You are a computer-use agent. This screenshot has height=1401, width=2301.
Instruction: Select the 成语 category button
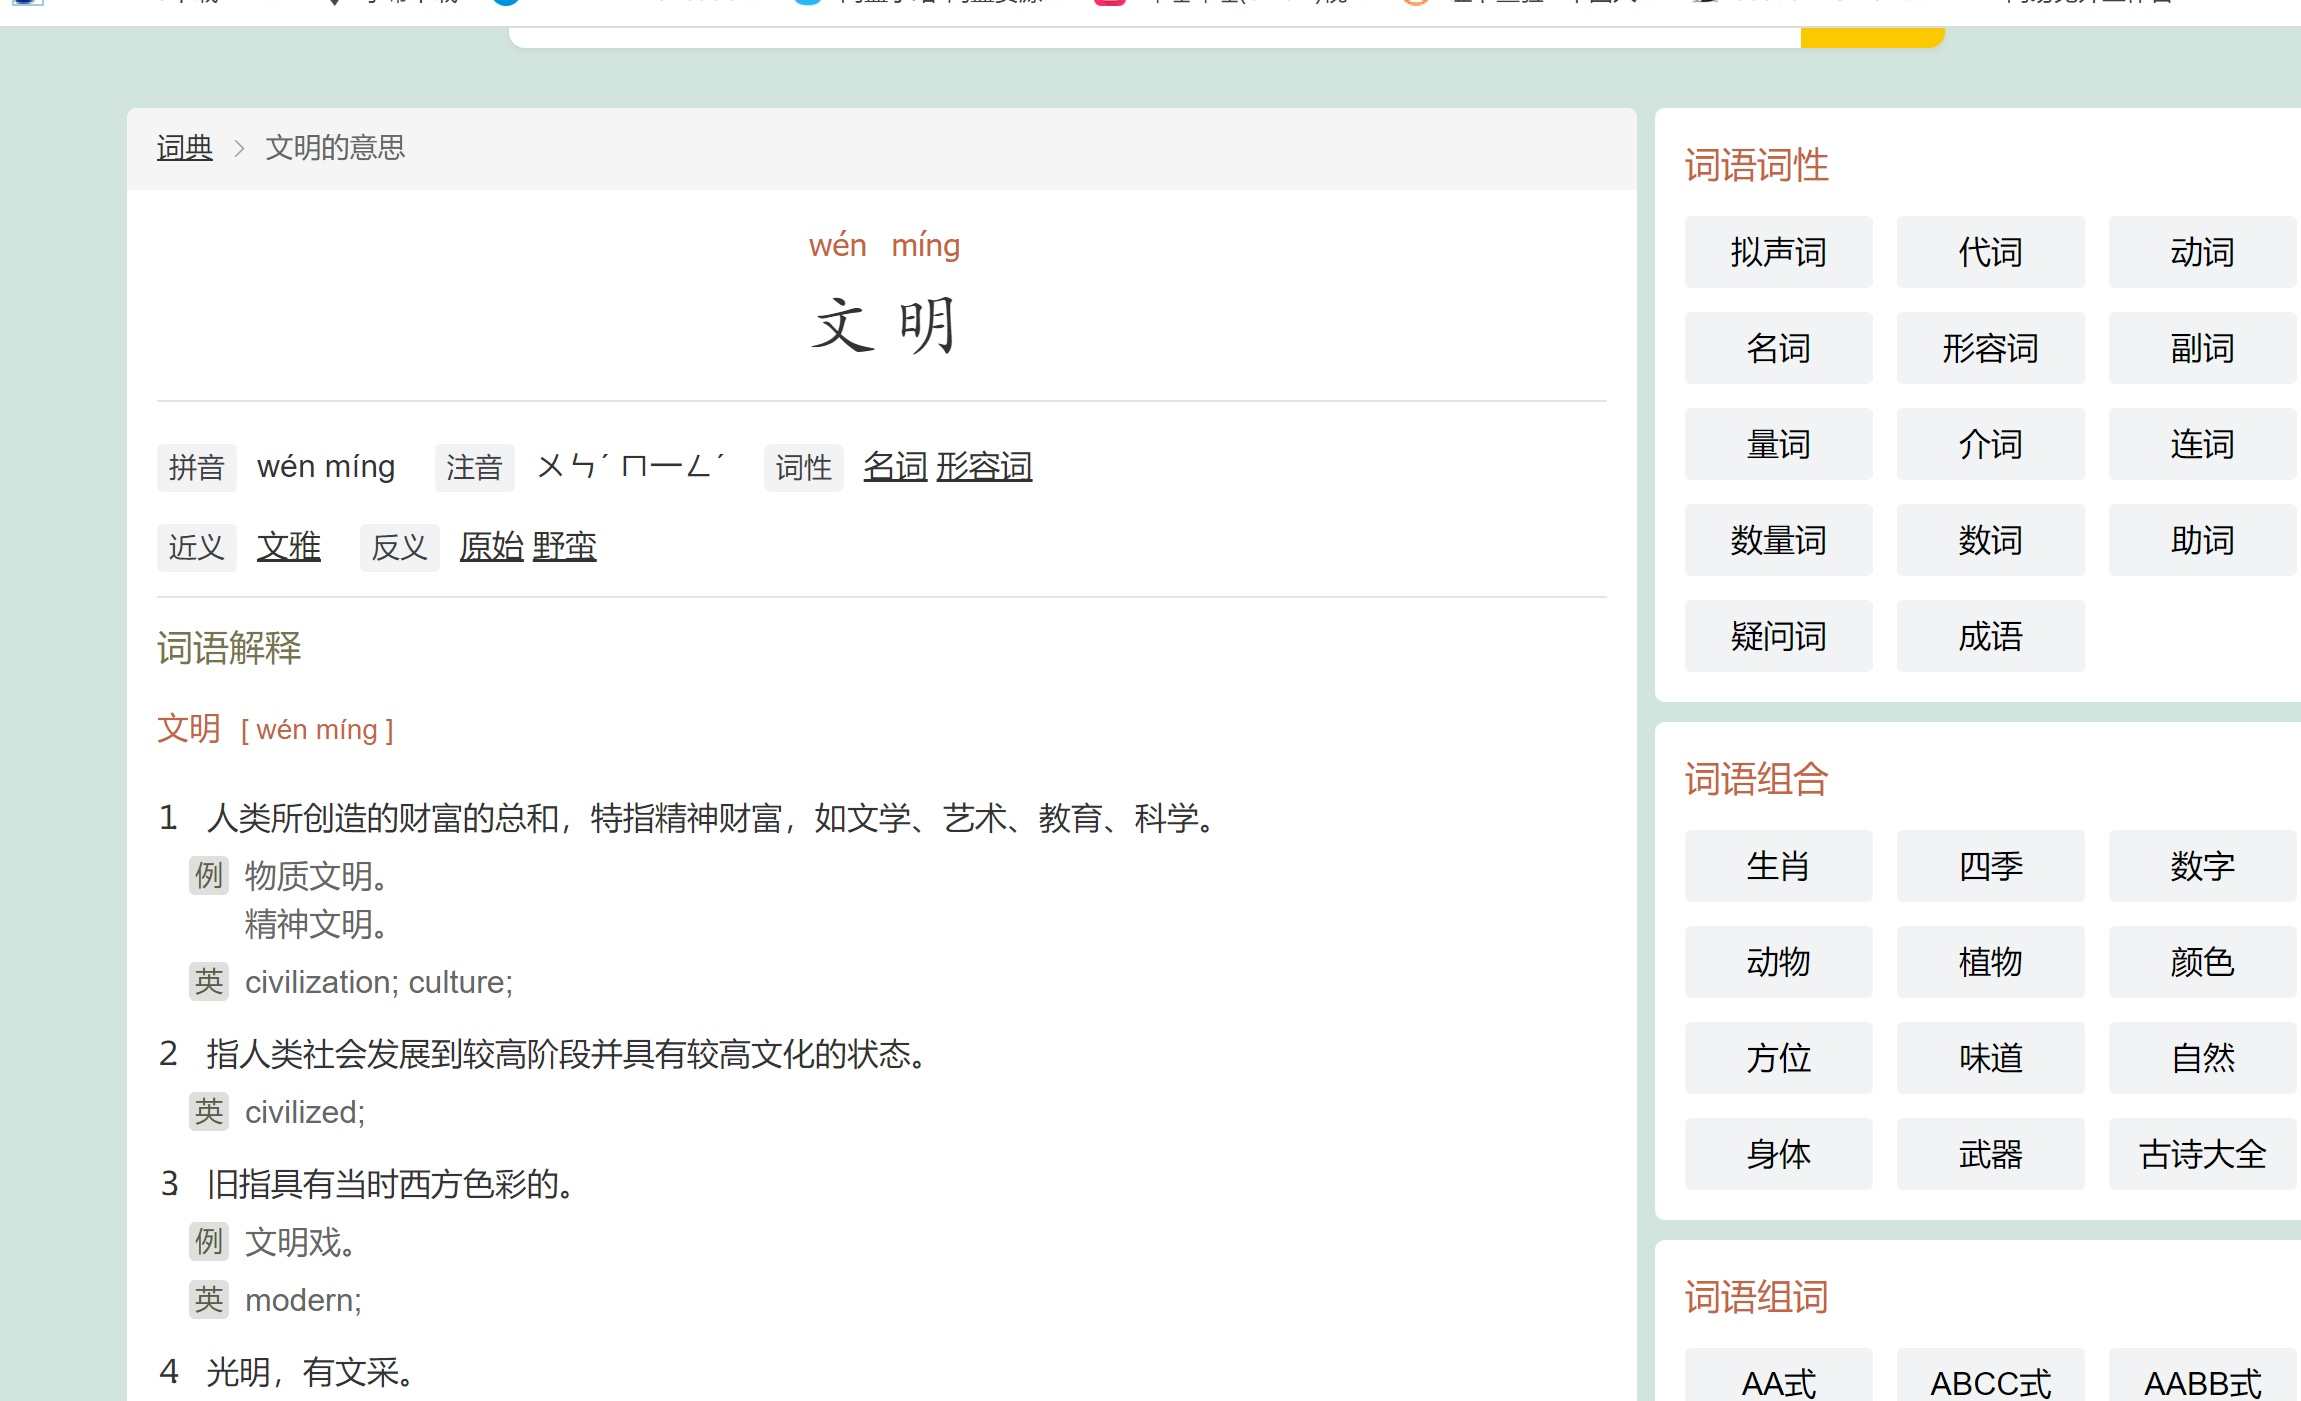click(1991, 636)
